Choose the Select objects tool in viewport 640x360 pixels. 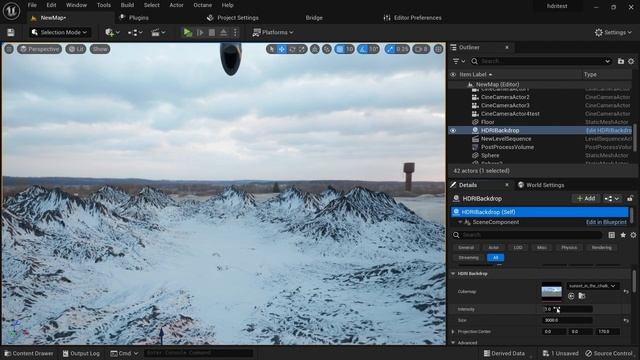coord(272,49)
